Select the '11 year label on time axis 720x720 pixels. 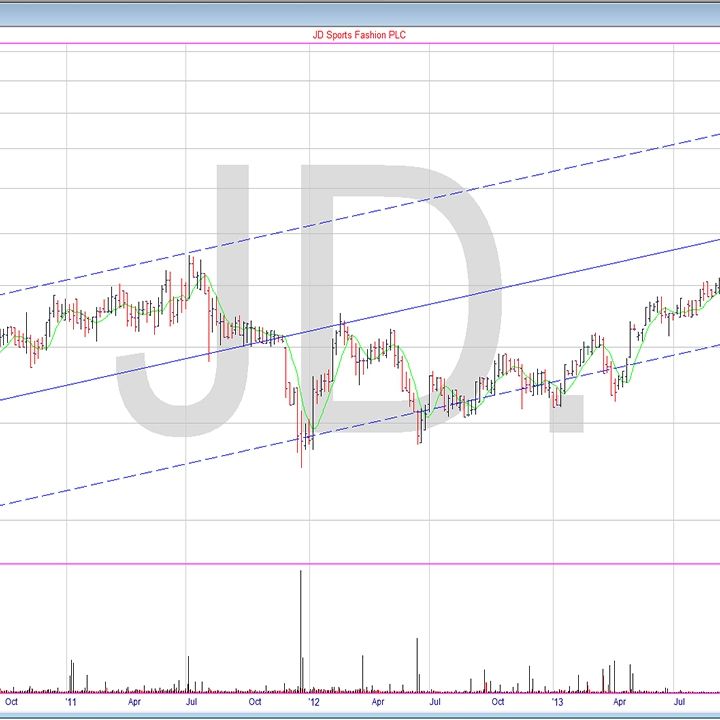71,703
